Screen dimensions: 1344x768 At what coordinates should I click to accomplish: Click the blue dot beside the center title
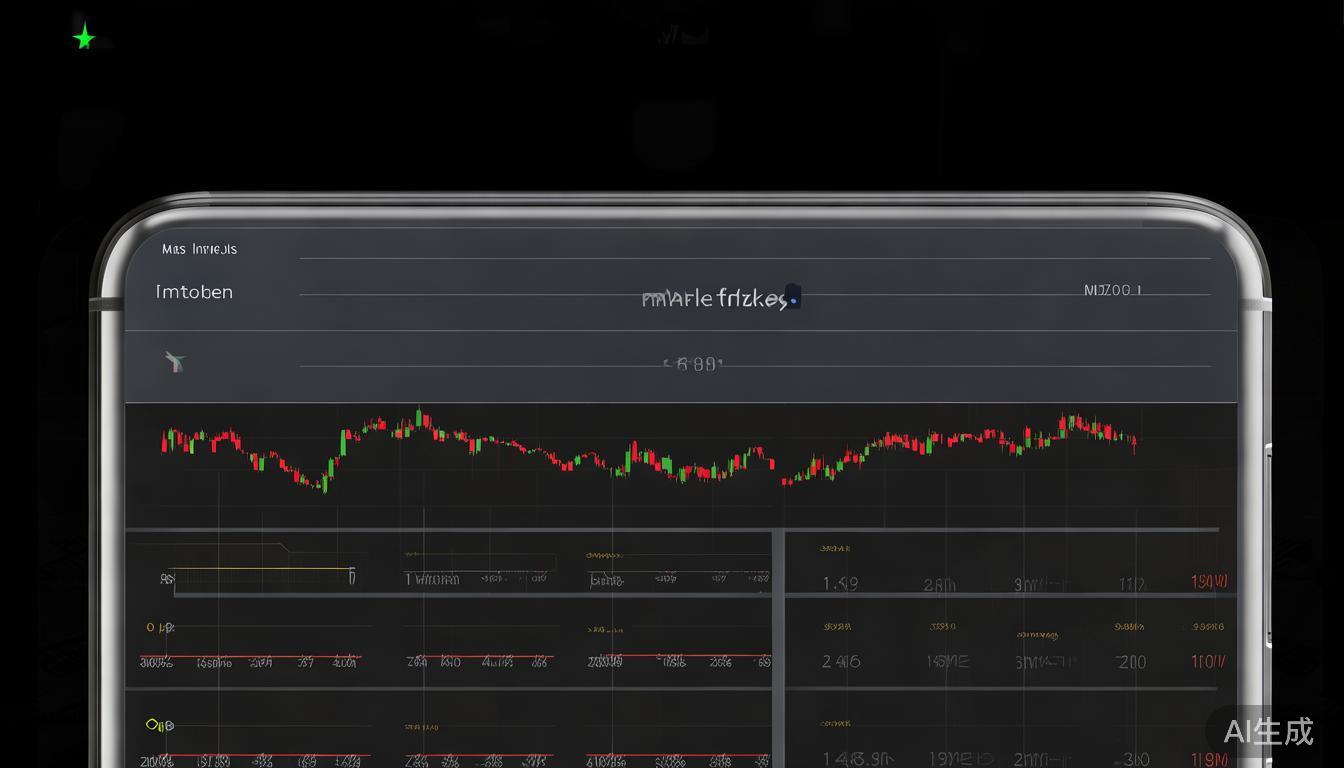pos(793,299)
